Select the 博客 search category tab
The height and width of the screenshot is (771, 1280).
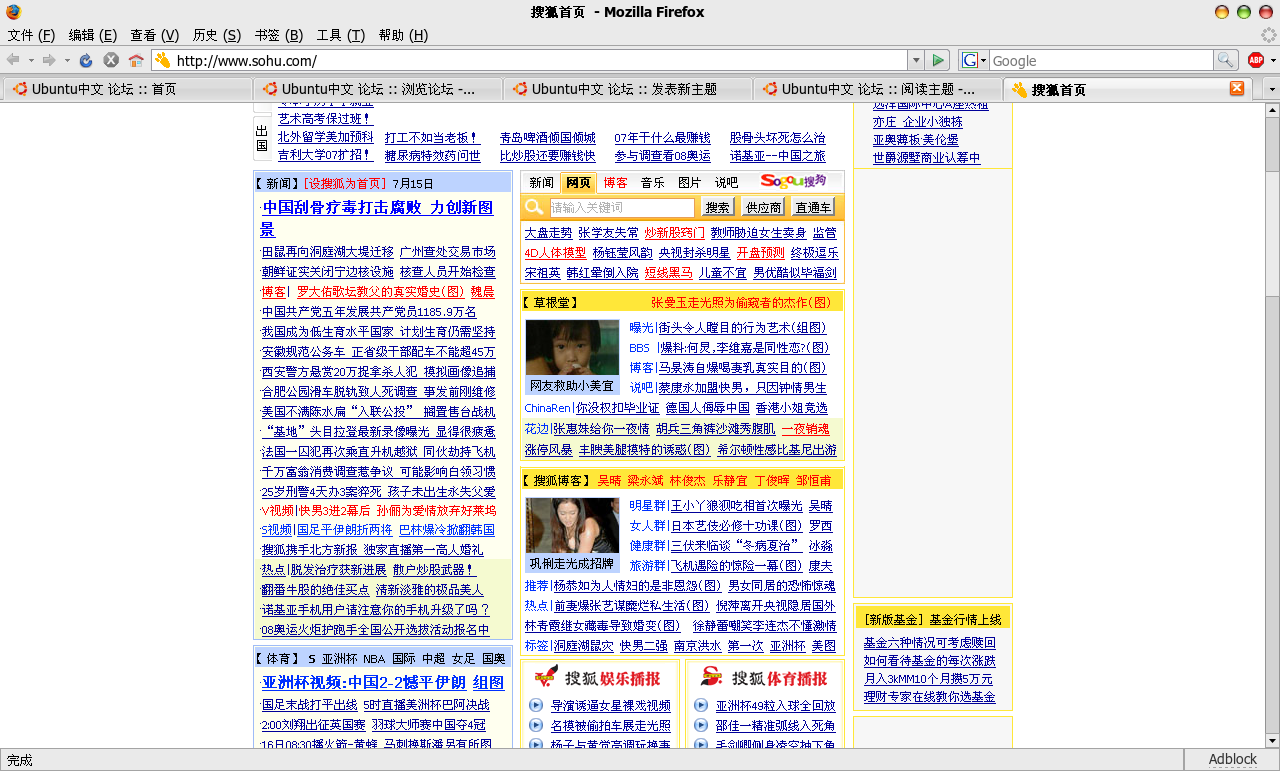click(615, 182)
